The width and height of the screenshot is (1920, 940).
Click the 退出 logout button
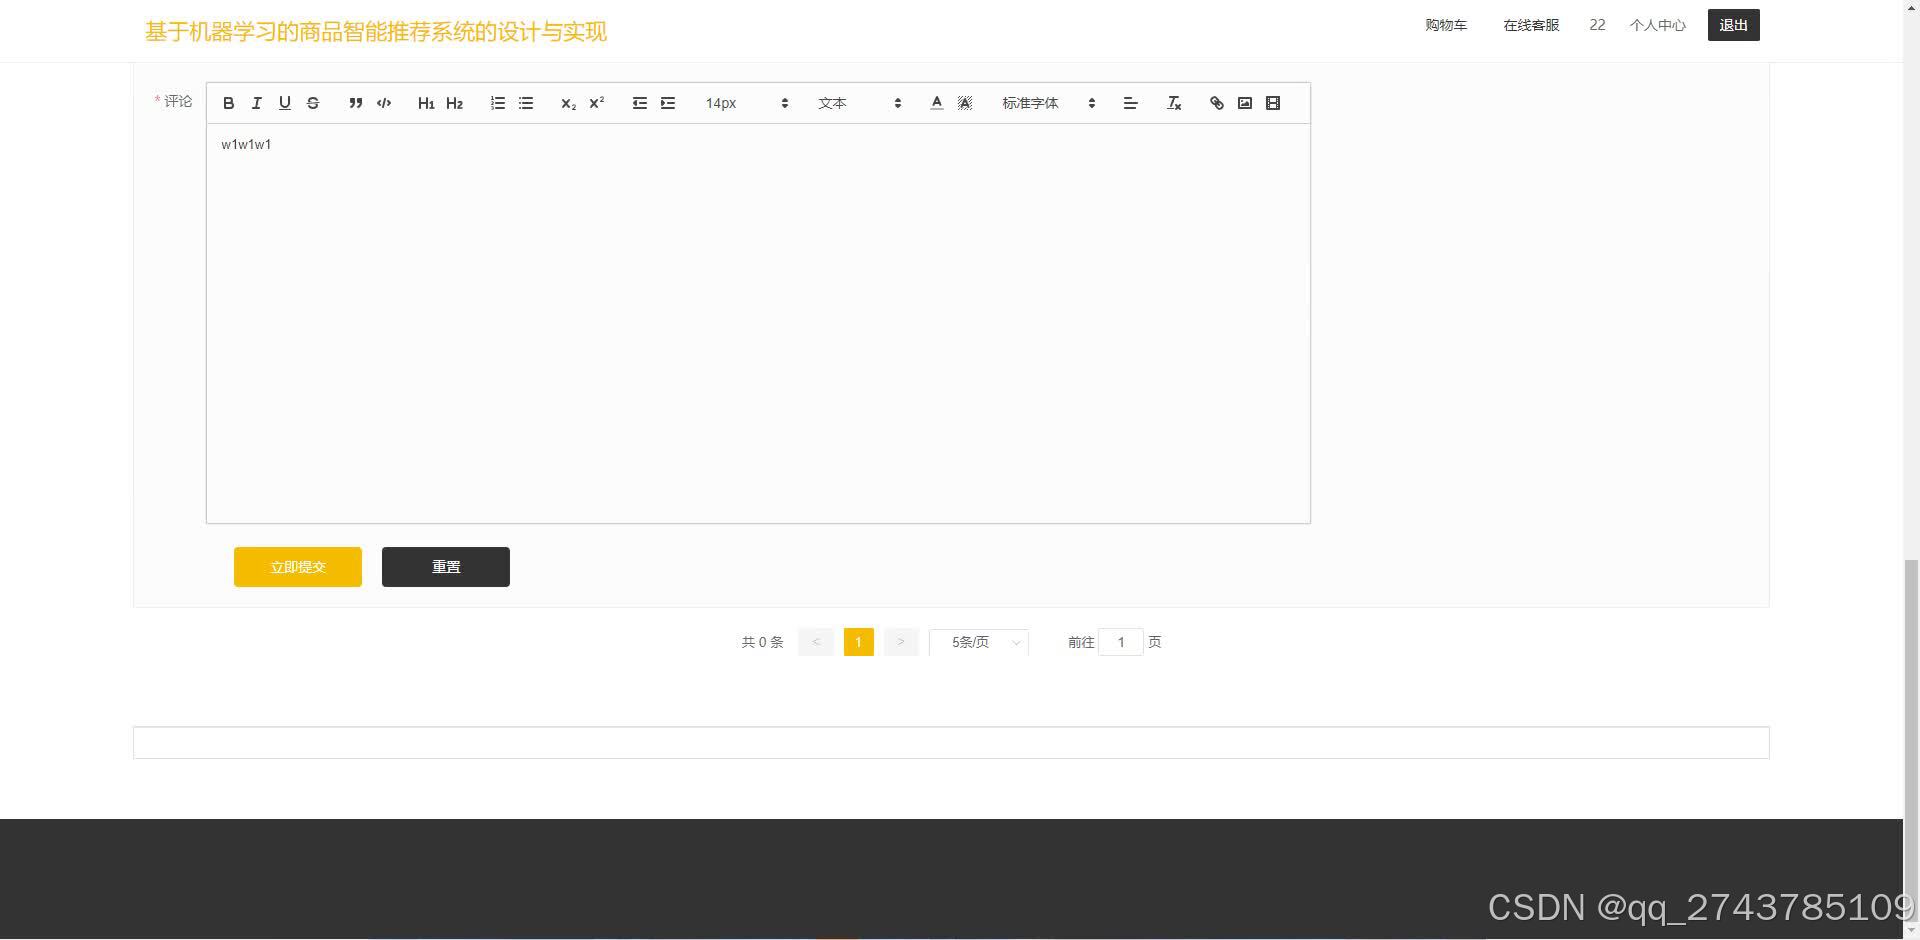1734,25
